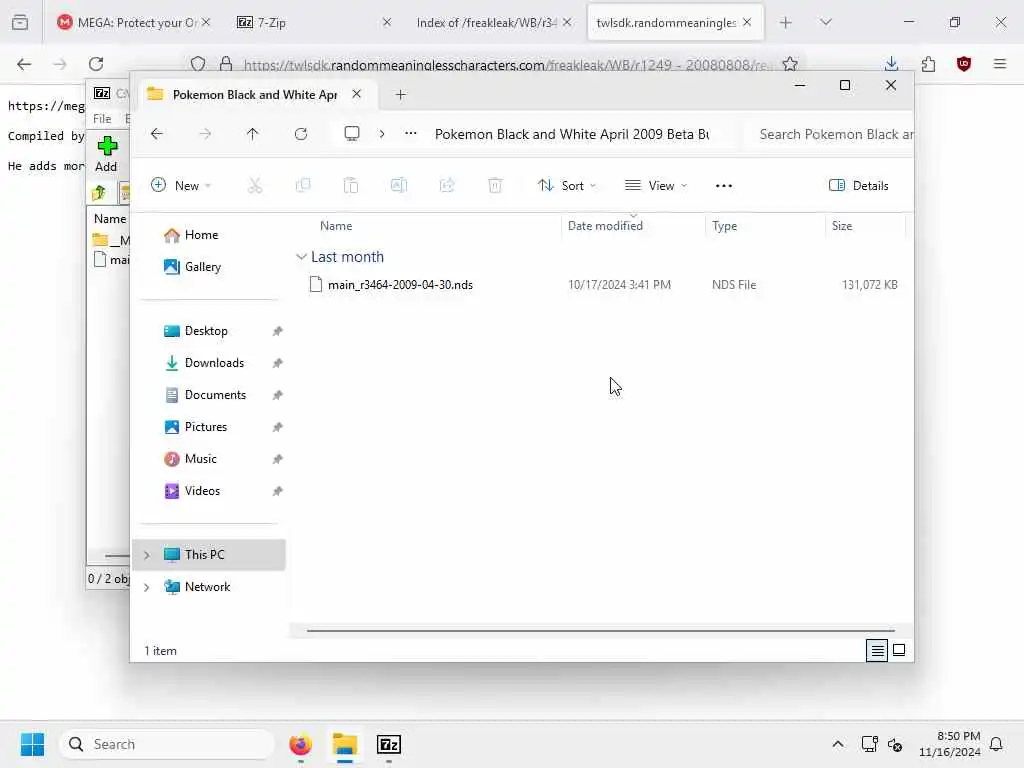Switch to the 7-Zip Firefox tab
This screenshot has height=768, width=1024.
tap(312, 22)
